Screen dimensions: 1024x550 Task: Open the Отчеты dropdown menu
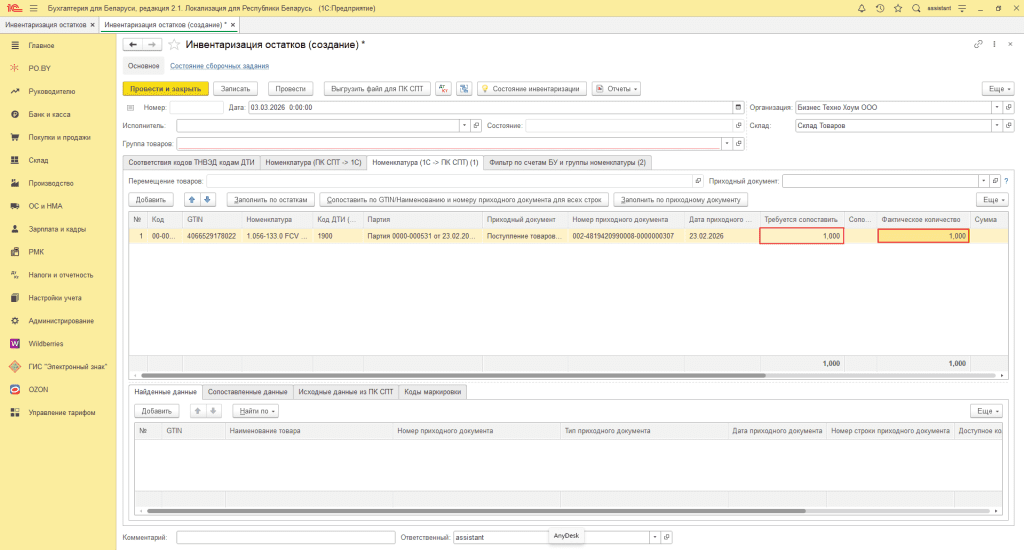(616, 89)
